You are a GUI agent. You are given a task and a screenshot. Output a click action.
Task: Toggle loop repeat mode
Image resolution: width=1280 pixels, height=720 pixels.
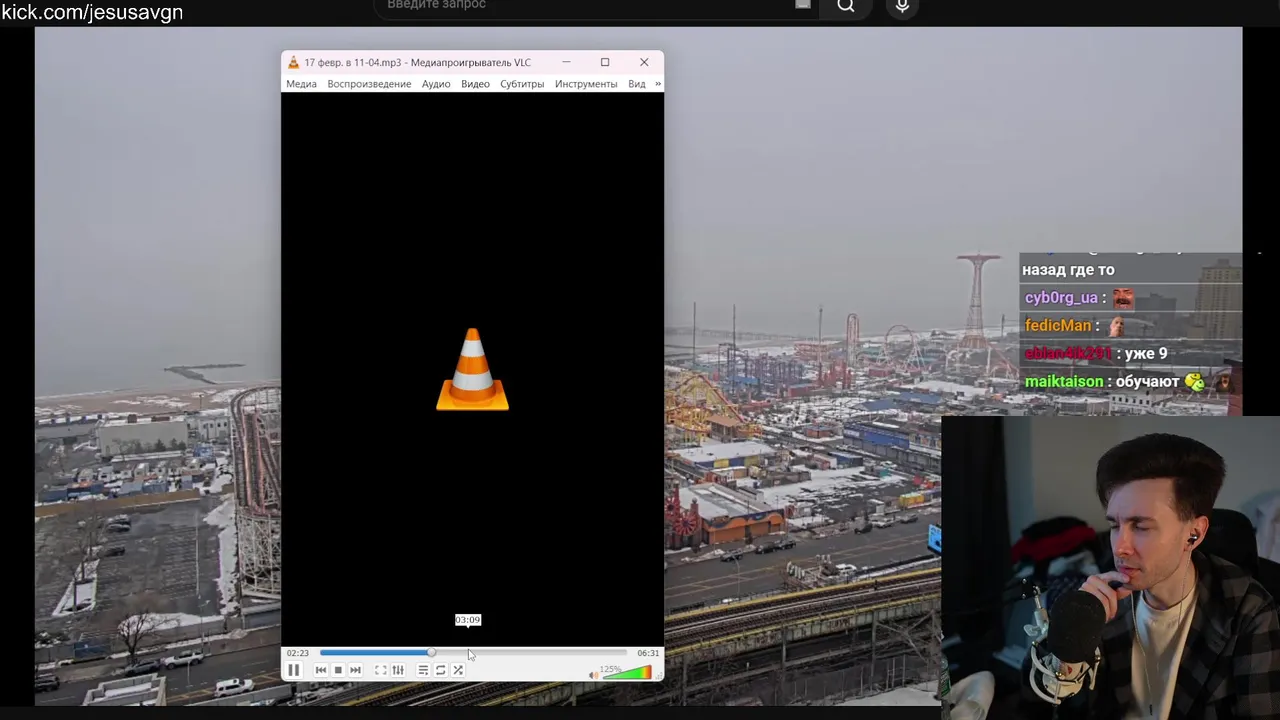(440, 670)
